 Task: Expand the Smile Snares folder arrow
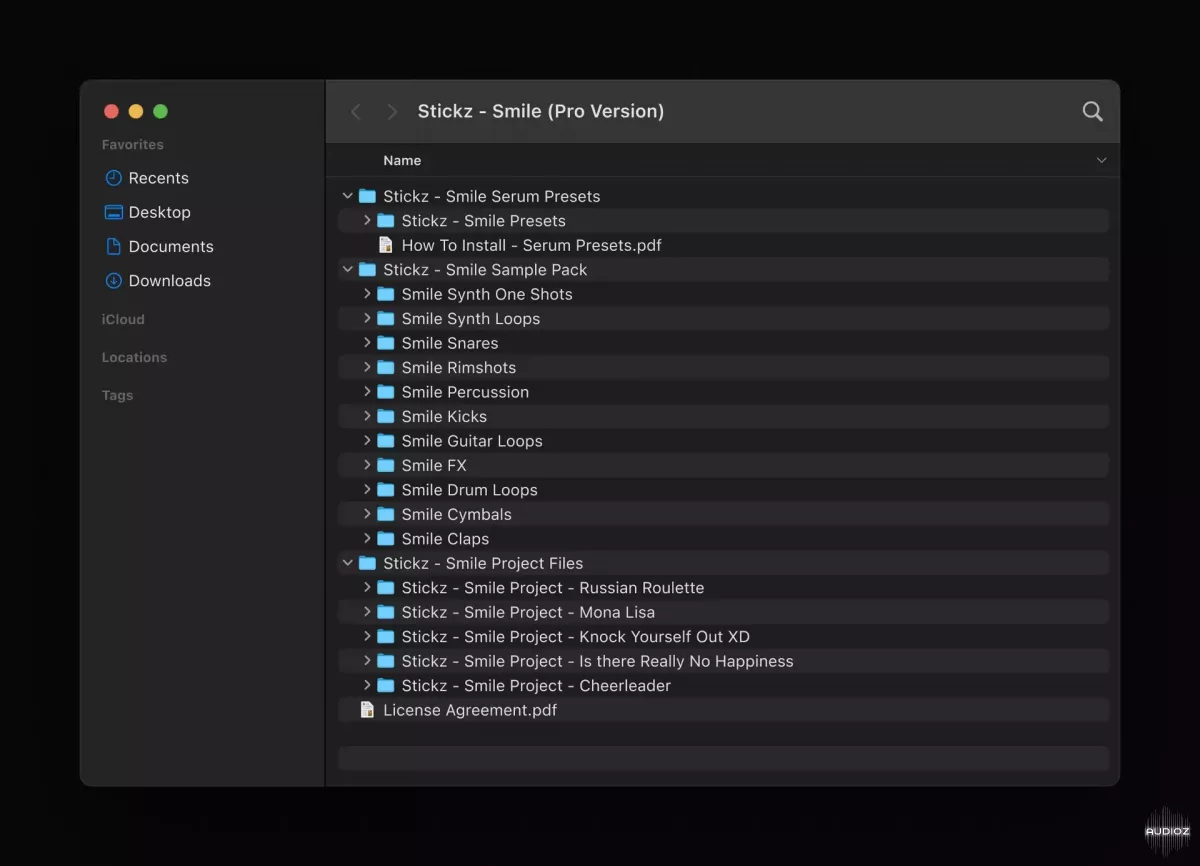pyautogui.click(x=367, y=343)
